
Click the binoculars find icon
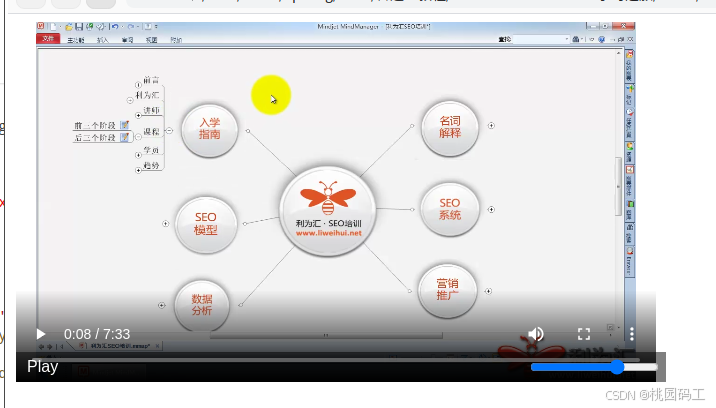click(x=576, y=39)
